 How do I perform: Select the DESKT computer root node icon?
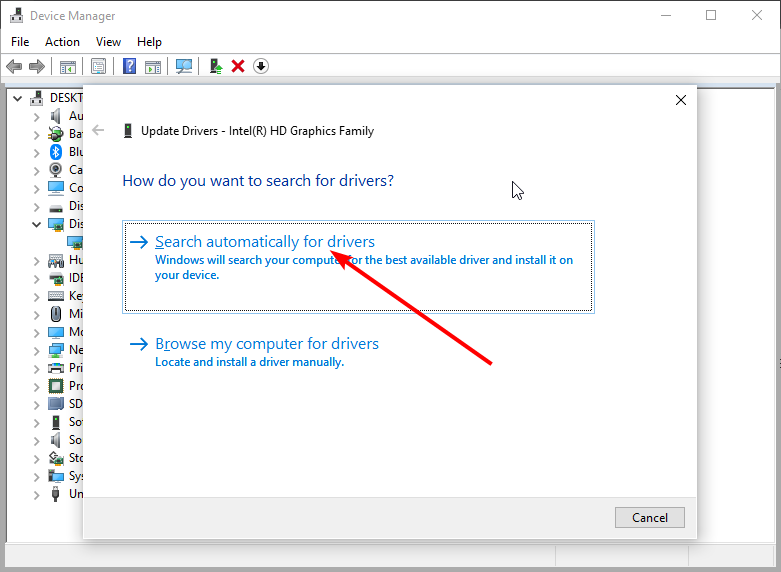click(36, 98)
